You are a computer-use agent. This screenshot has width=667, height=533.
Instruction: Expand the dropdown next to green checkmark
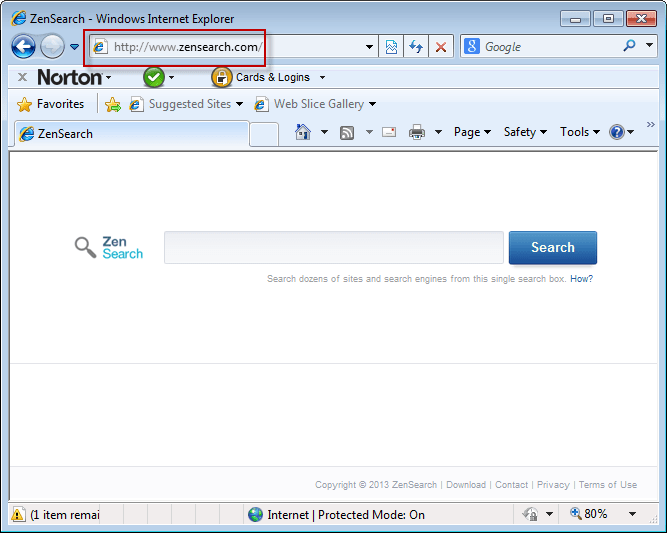[171, 77]
